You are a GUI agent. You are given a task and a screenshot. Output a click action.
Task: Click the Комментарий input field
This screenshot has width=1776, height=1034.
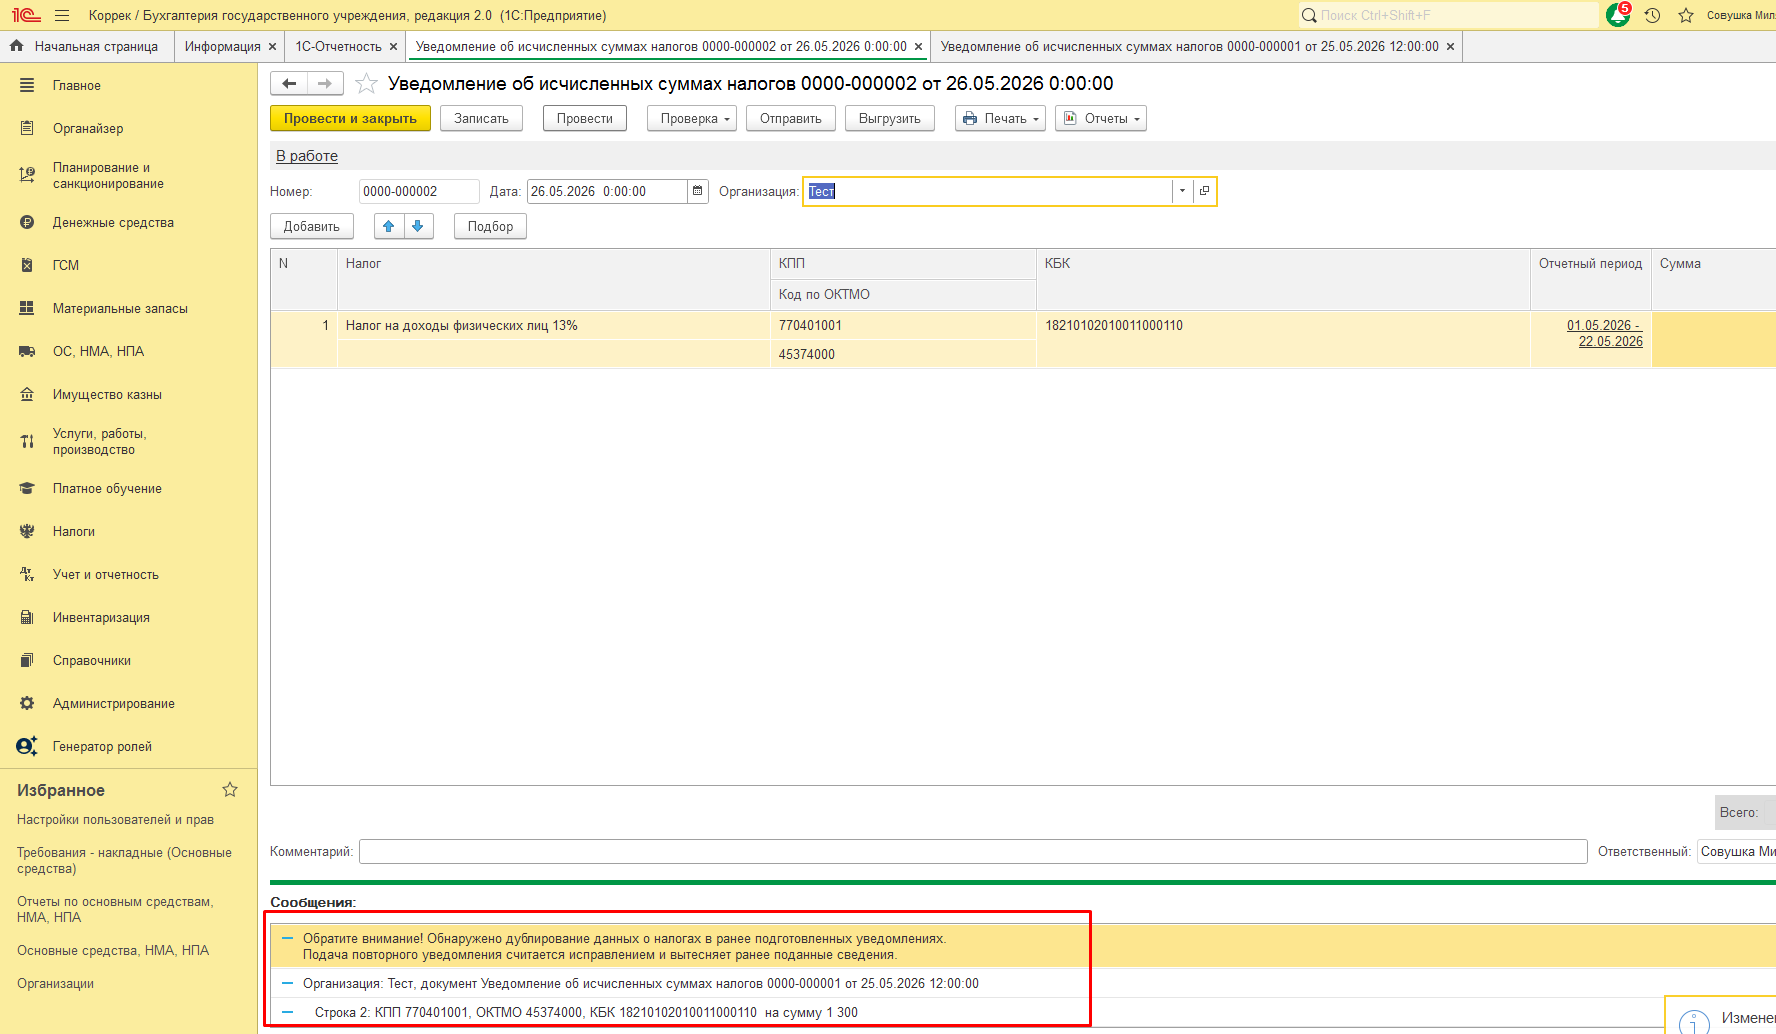tap(973, 851)
